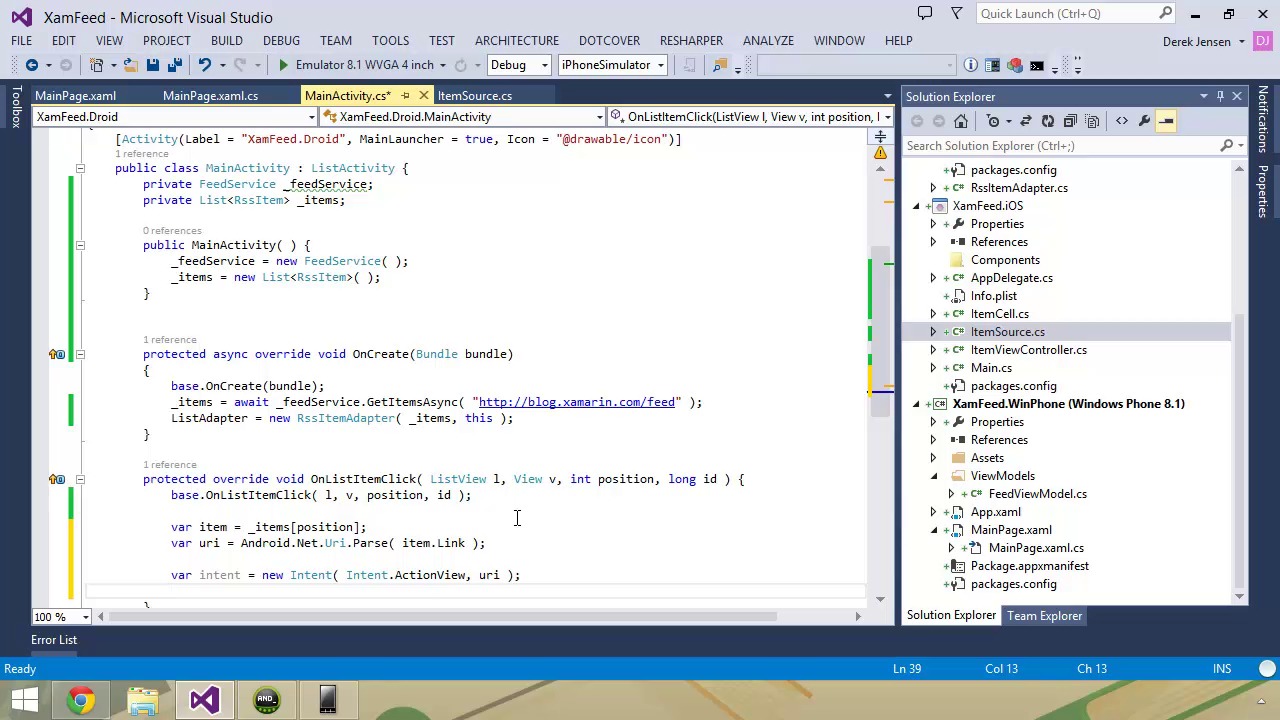Open the command prompt toolbar icon
1280x720 pixels.
pos(1037,65)
